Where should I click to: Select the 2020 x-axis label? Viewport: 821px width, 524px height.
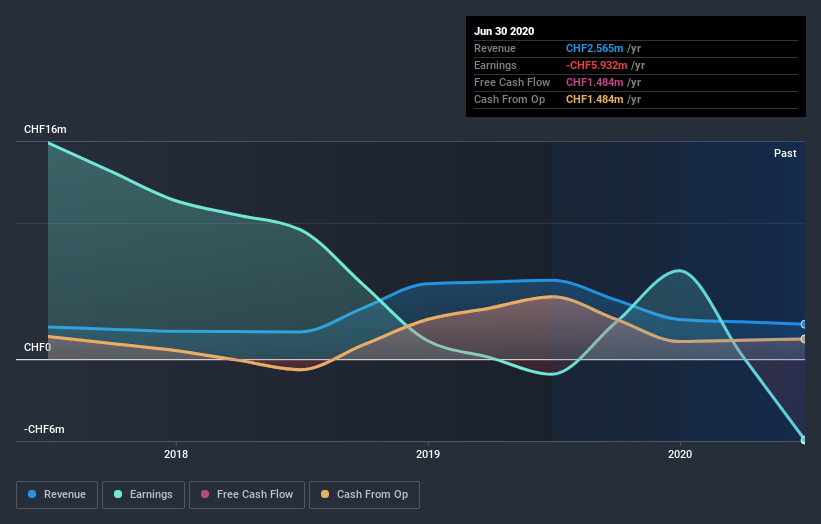tap(680, 454)
